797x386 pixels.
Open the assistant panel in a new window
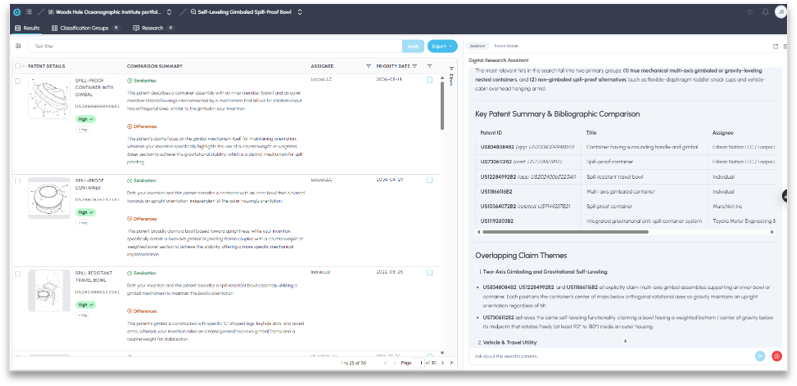click(x=775, y=46)
